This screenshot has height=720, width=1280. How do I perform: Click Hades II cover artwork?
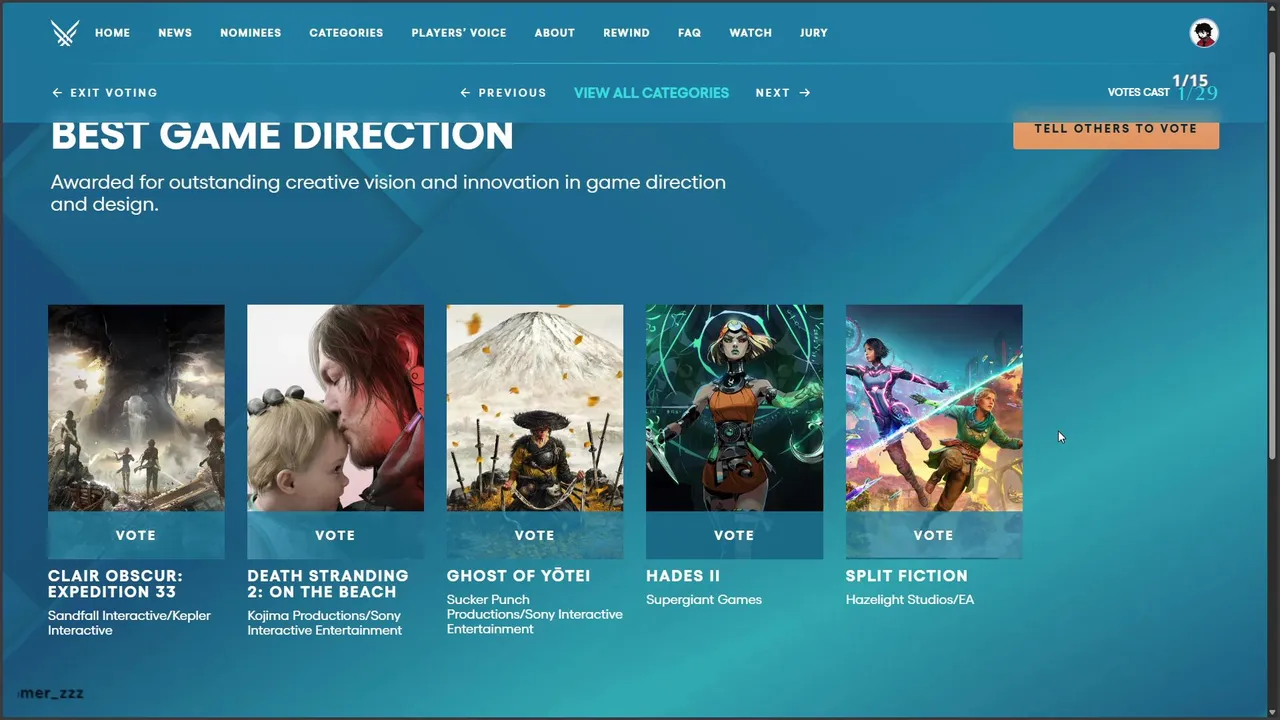click(734, 408)
